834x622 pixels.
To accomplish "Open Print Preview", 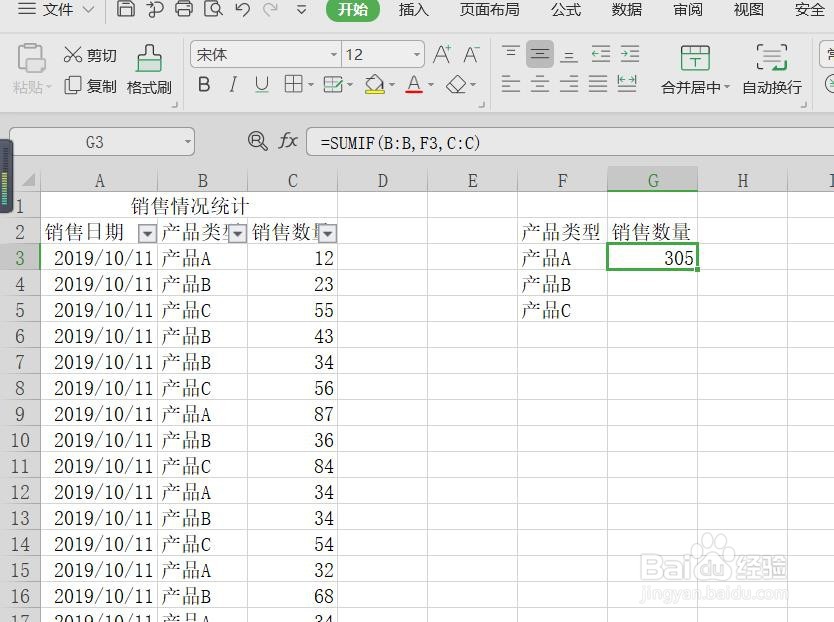I will tap(213, 9).
